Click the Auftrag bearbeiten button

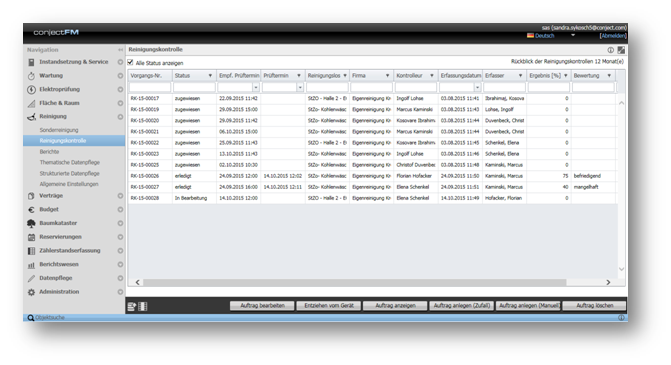[262, 306]
